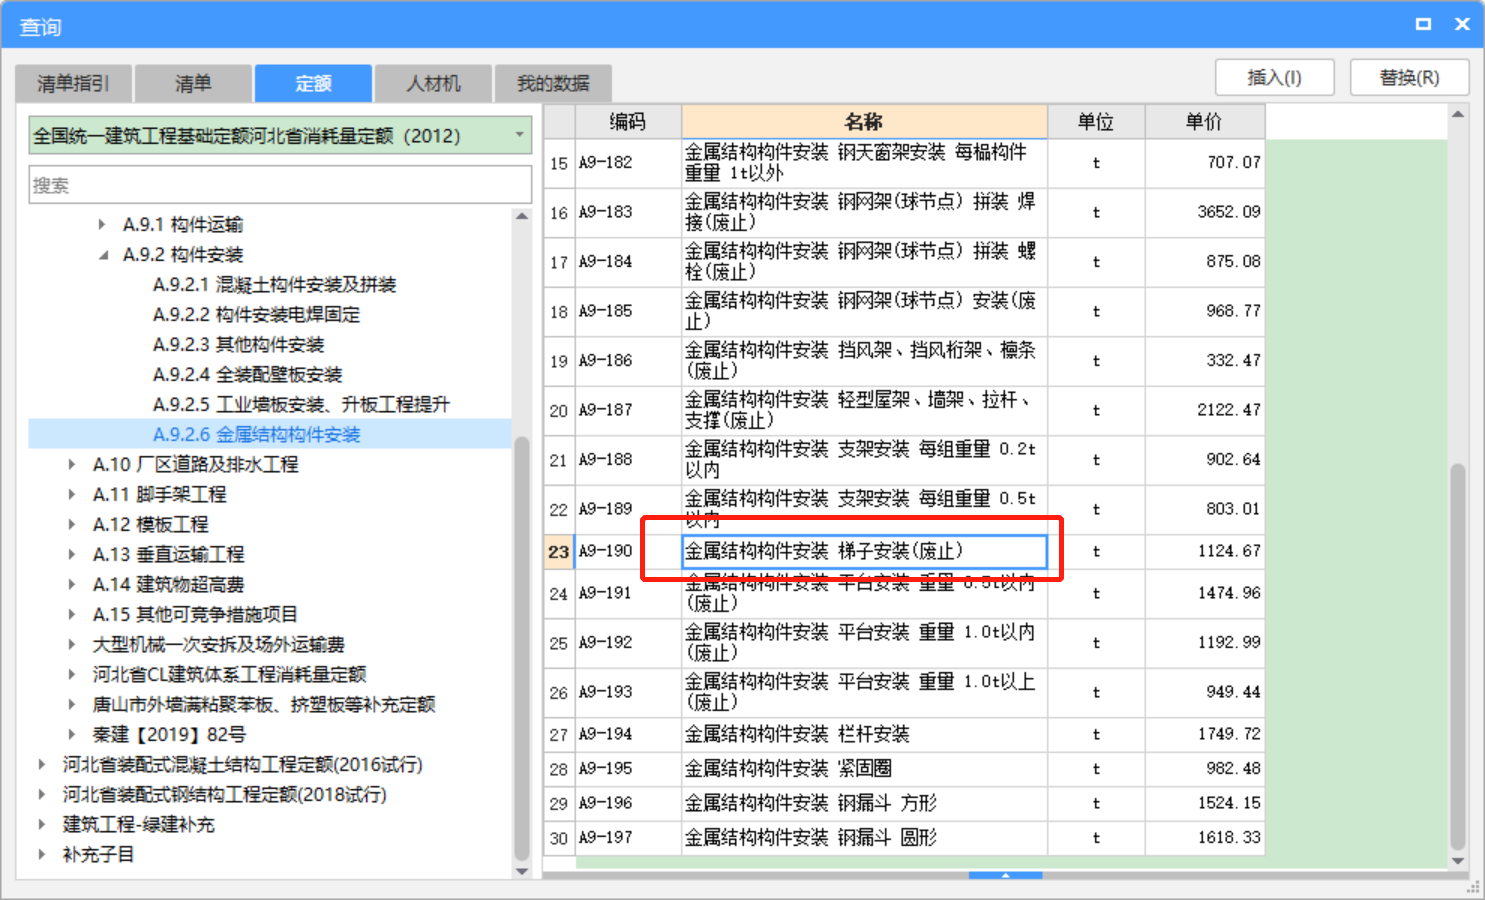Viewport: 1485px width, 900px height.
Task: Click the 搜索 search input field
Action: click(x=280, y=185)
